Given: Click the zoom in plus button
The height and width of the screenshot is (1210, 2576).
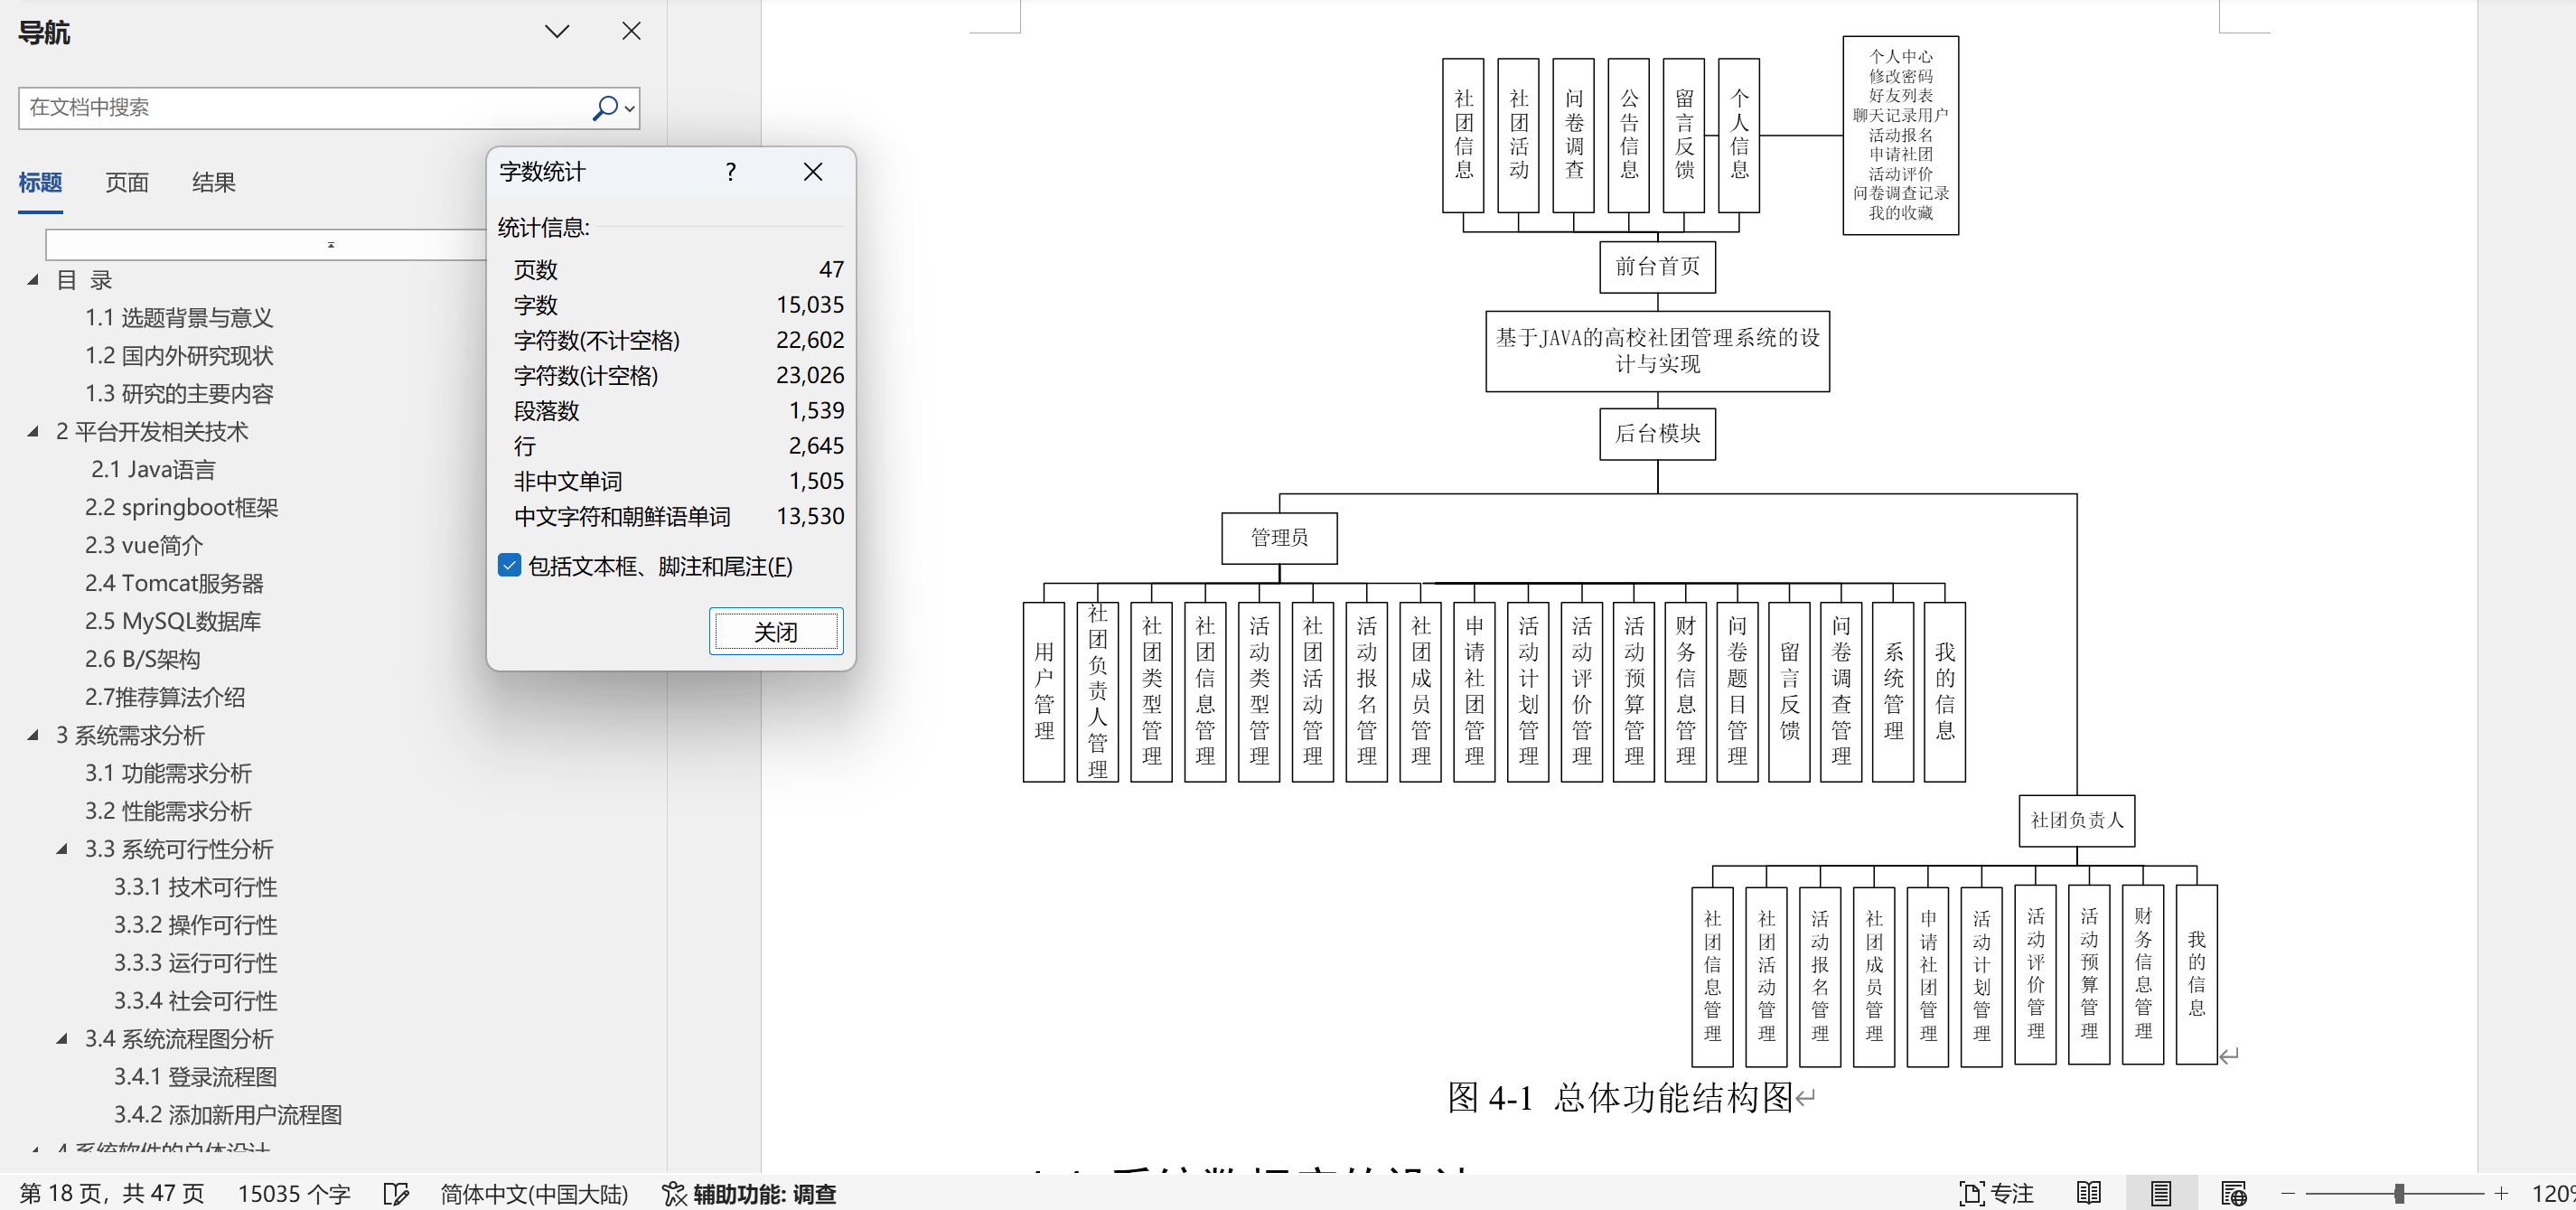Looking at the screenshot, I should [x=2501, y=1194].
